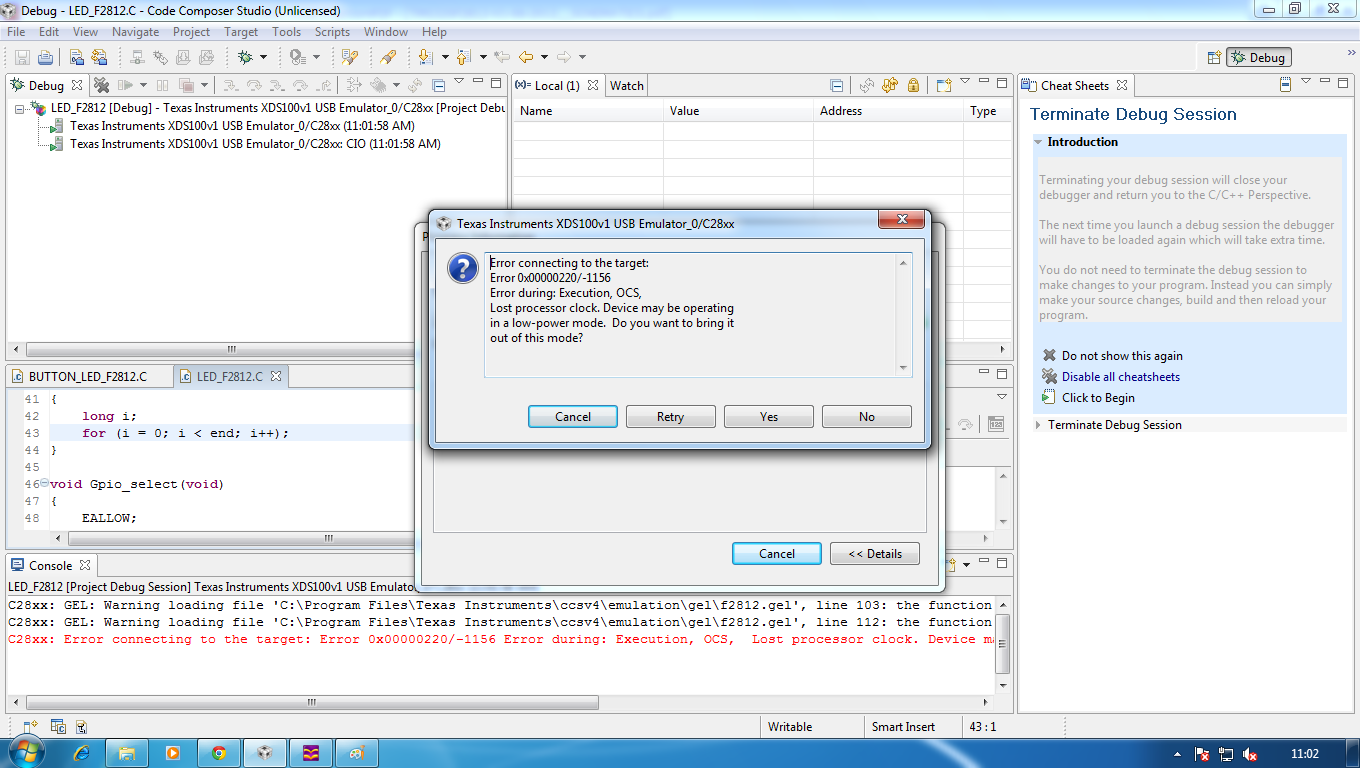The height and width of the screenshot is (768, 1360).
Task: Select the Debug launch icon in the toolbar
Action: pos(243,57)
